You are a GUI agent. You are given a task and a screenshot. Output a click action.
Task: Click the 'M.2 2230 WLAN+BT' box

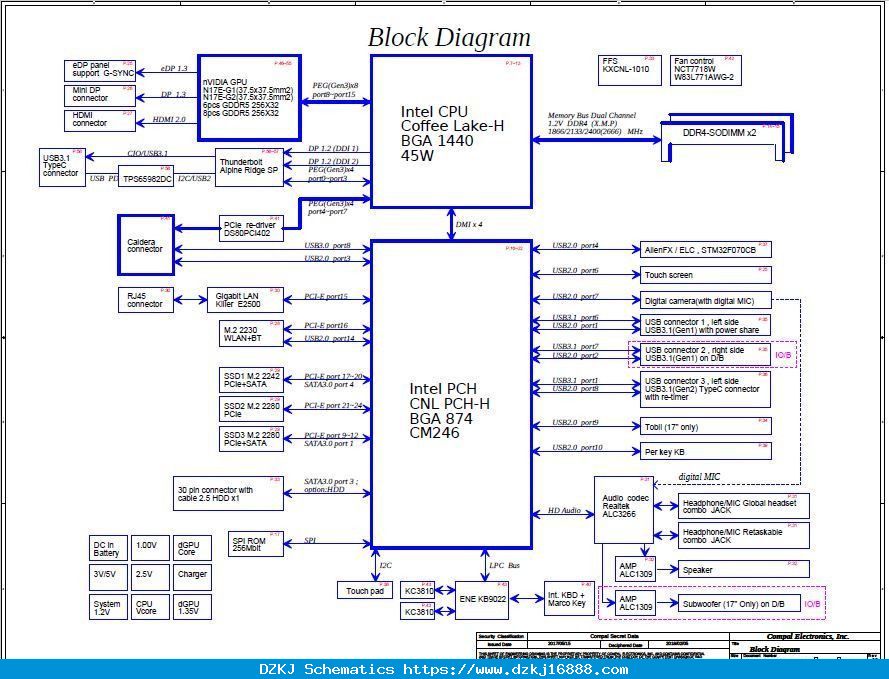(x=251, y=334)
